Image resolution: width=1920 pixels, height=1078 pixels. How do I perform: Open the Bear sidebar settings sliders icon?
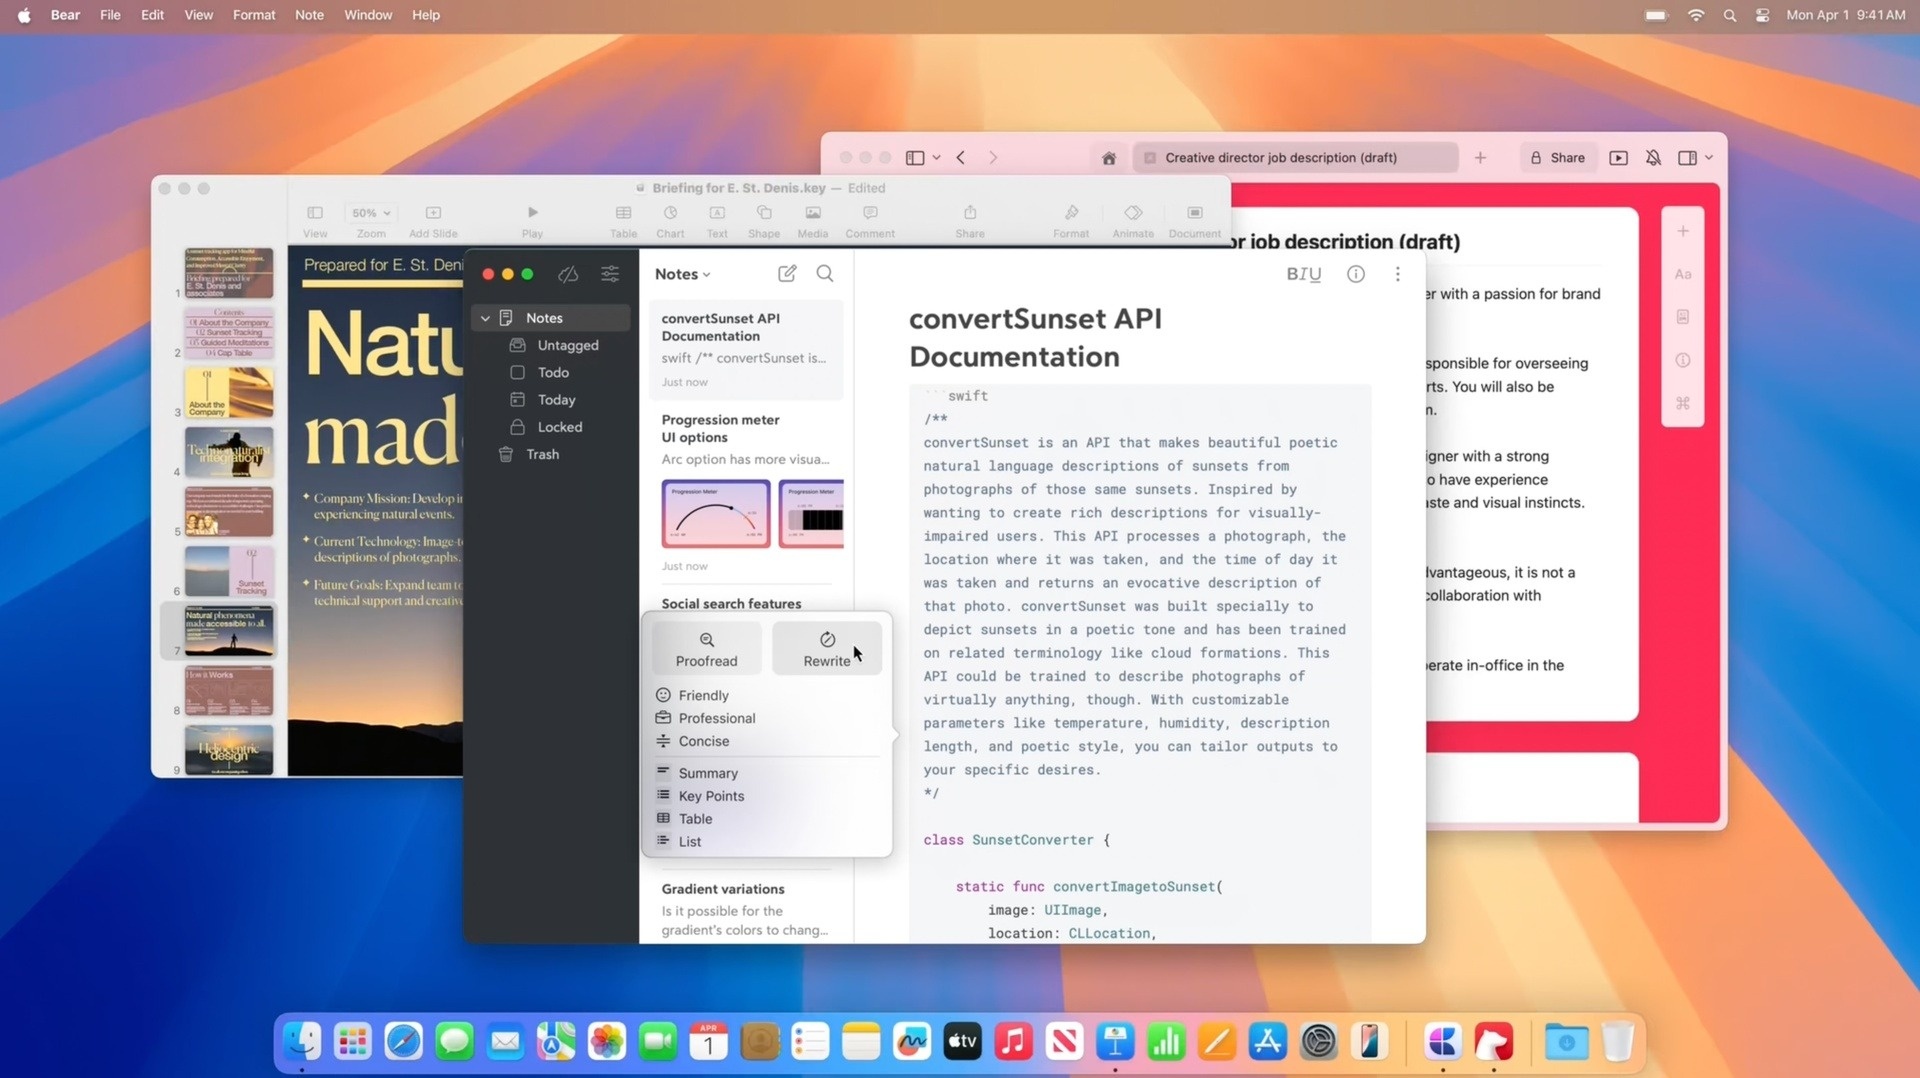click(x=609, y=274)
